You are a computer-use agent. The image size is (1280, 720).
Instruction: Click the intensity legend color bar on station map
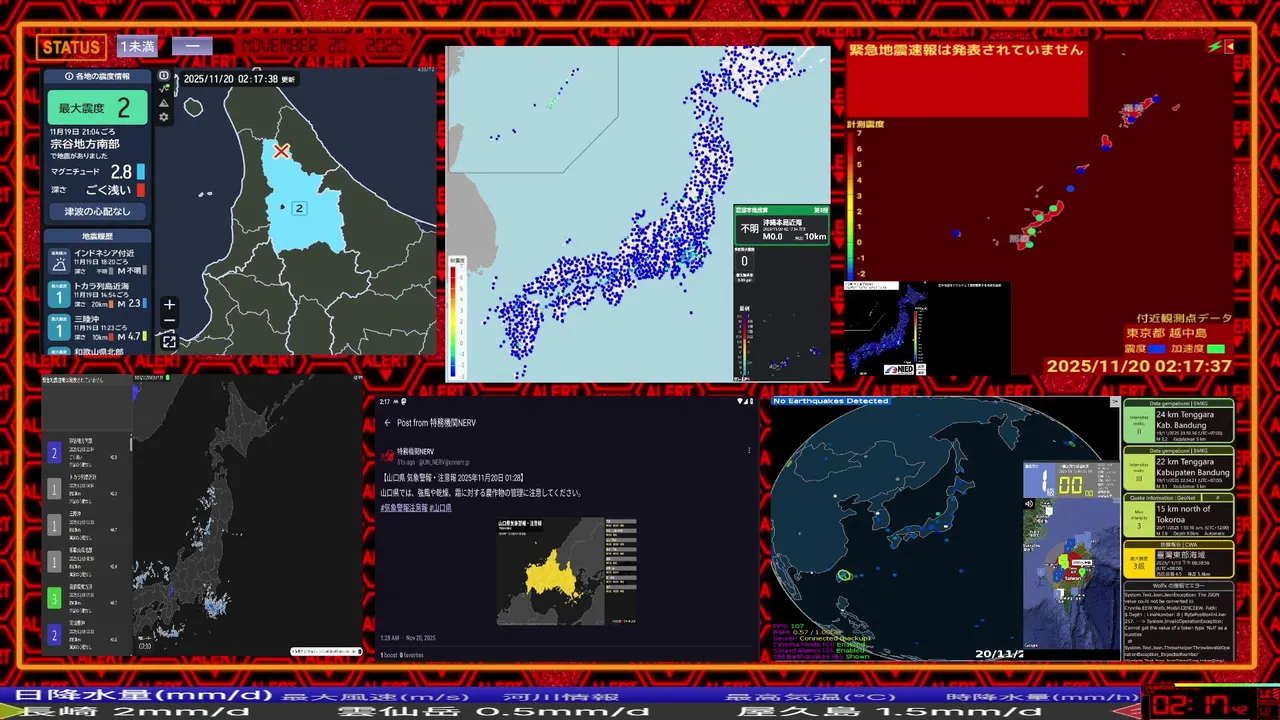click(x=453, y=320)
